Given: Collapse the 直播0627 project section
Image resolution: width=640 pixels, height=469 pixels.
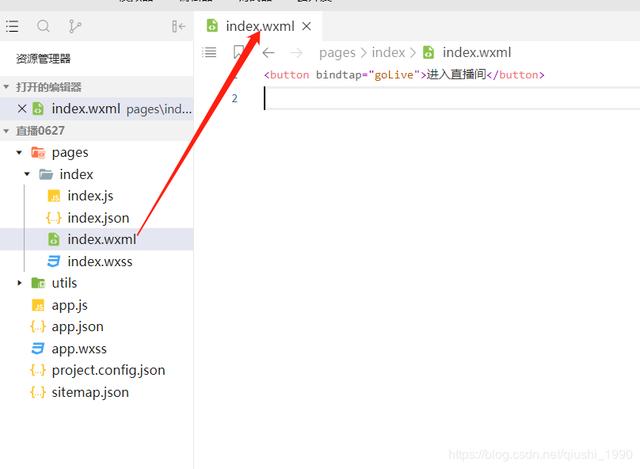Looking at the screenshot, I should pyautogui.click(x=6, y=131).
